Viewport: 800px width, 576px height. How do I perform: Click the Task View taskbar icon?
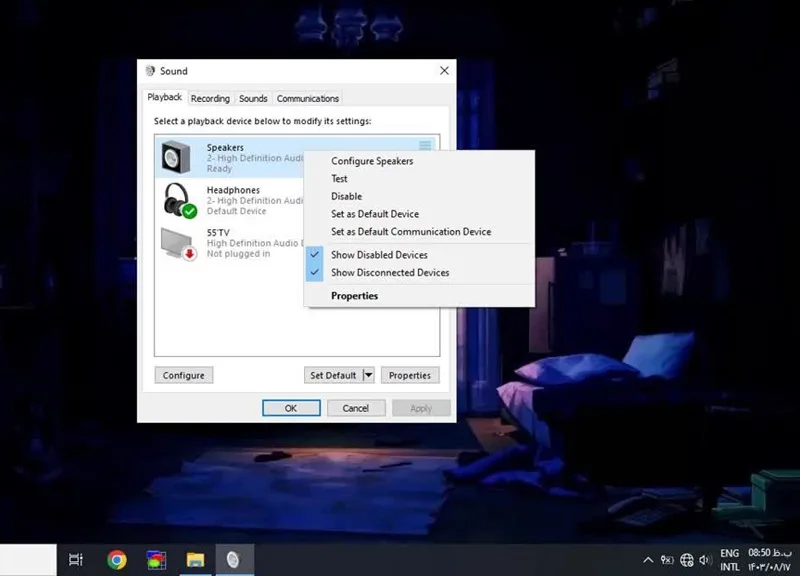pos(76,560)
